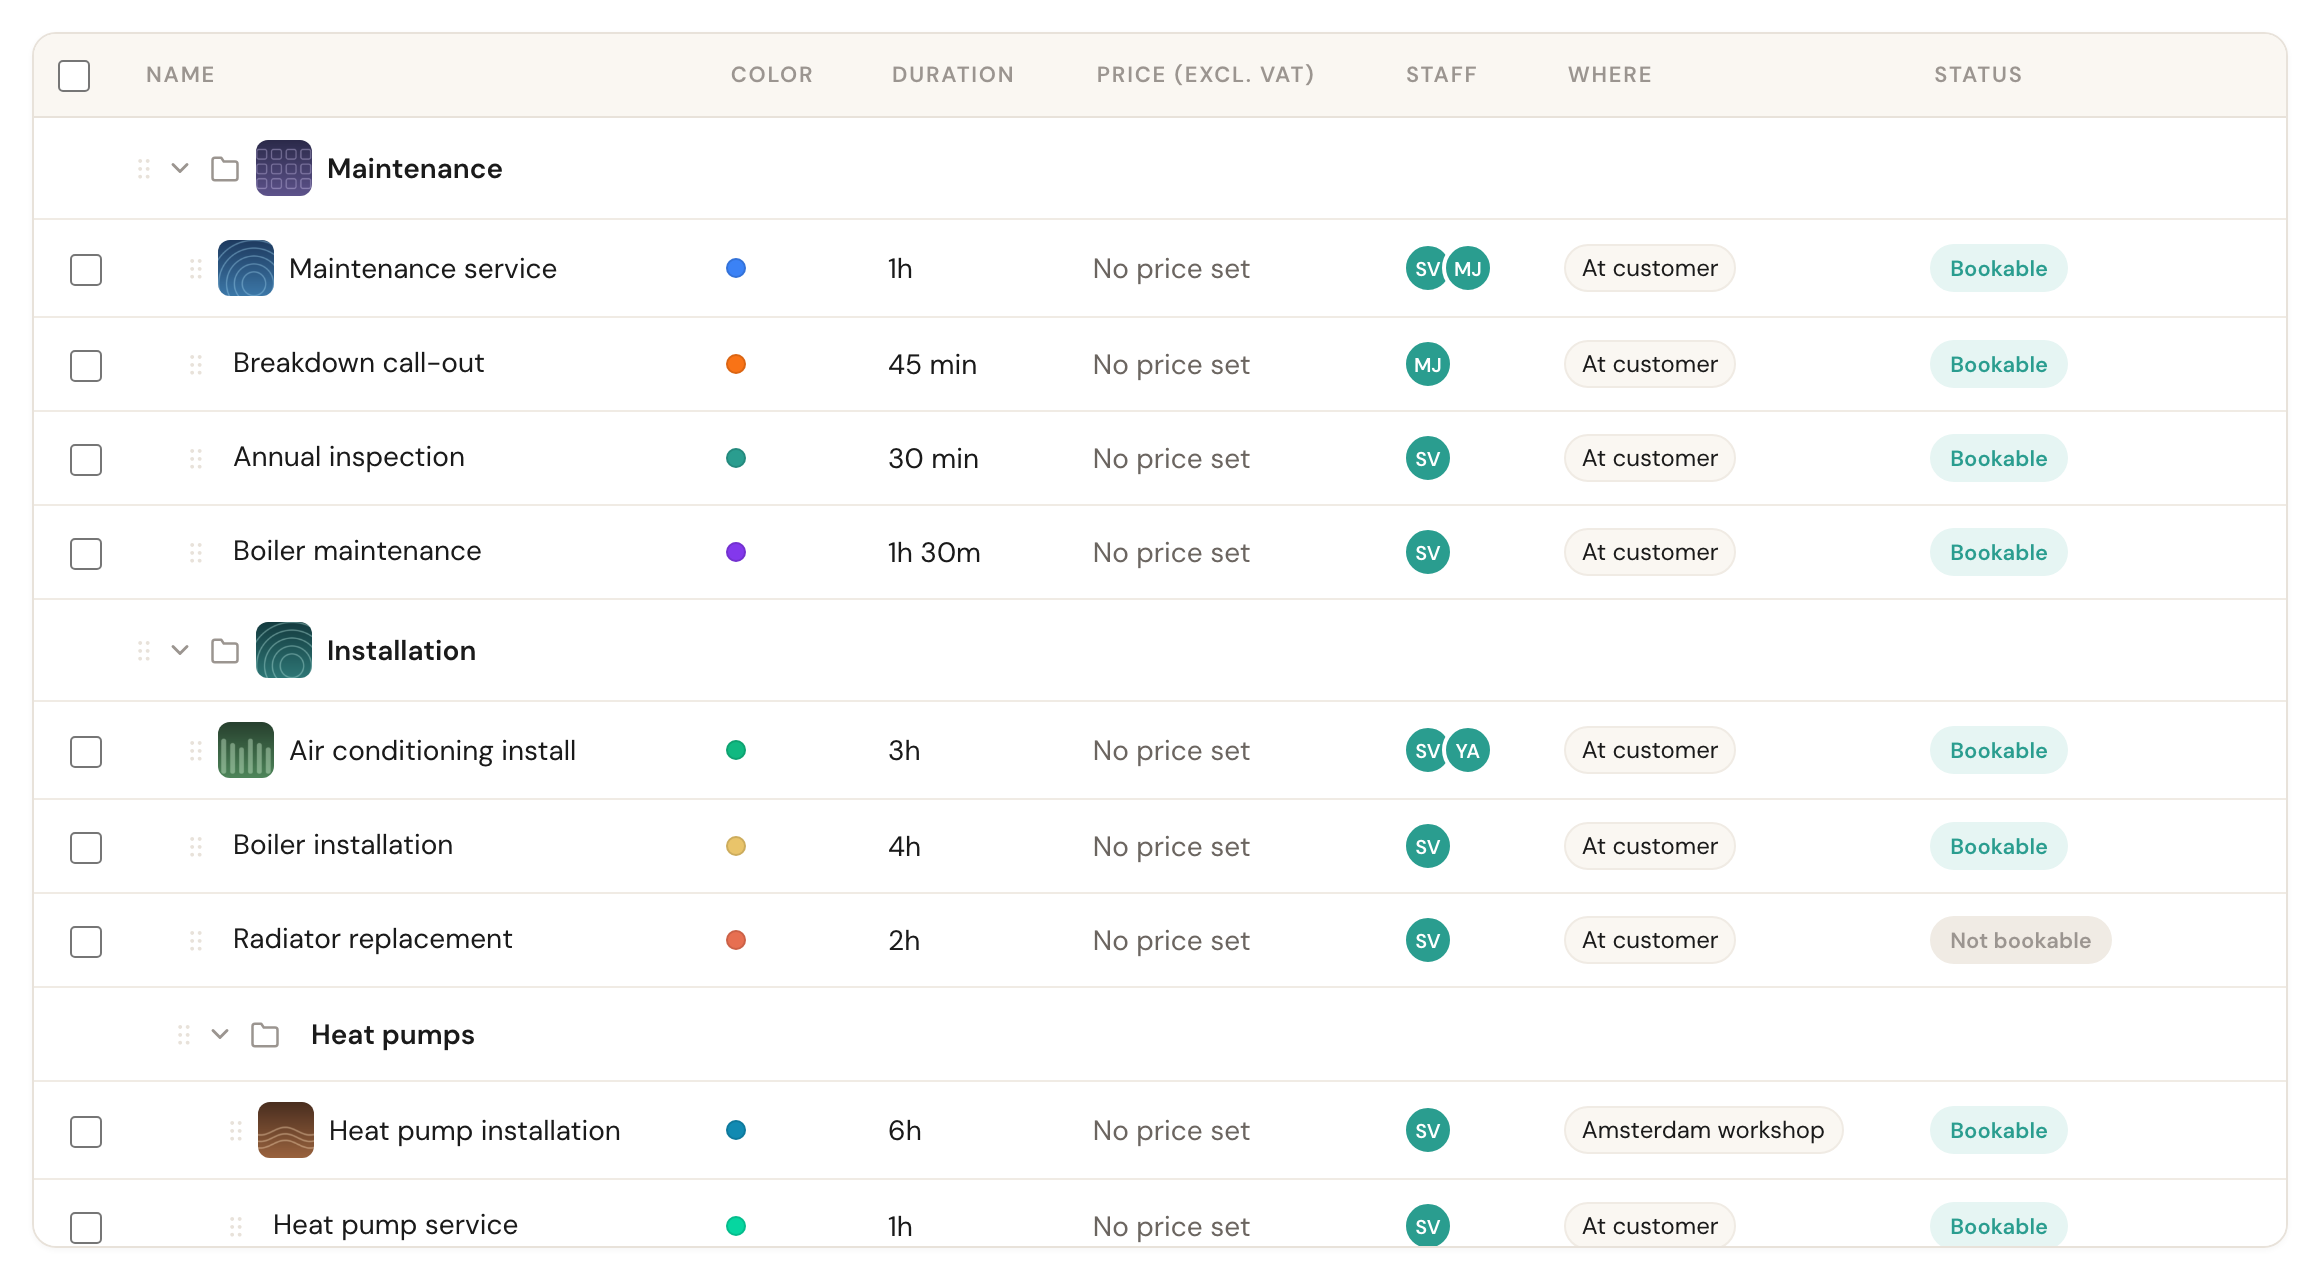Collapse the Heat pumps subfolder chevron
Image resolution: width=2320 pixels, height=1280 pixels.
coord(220,1034)
